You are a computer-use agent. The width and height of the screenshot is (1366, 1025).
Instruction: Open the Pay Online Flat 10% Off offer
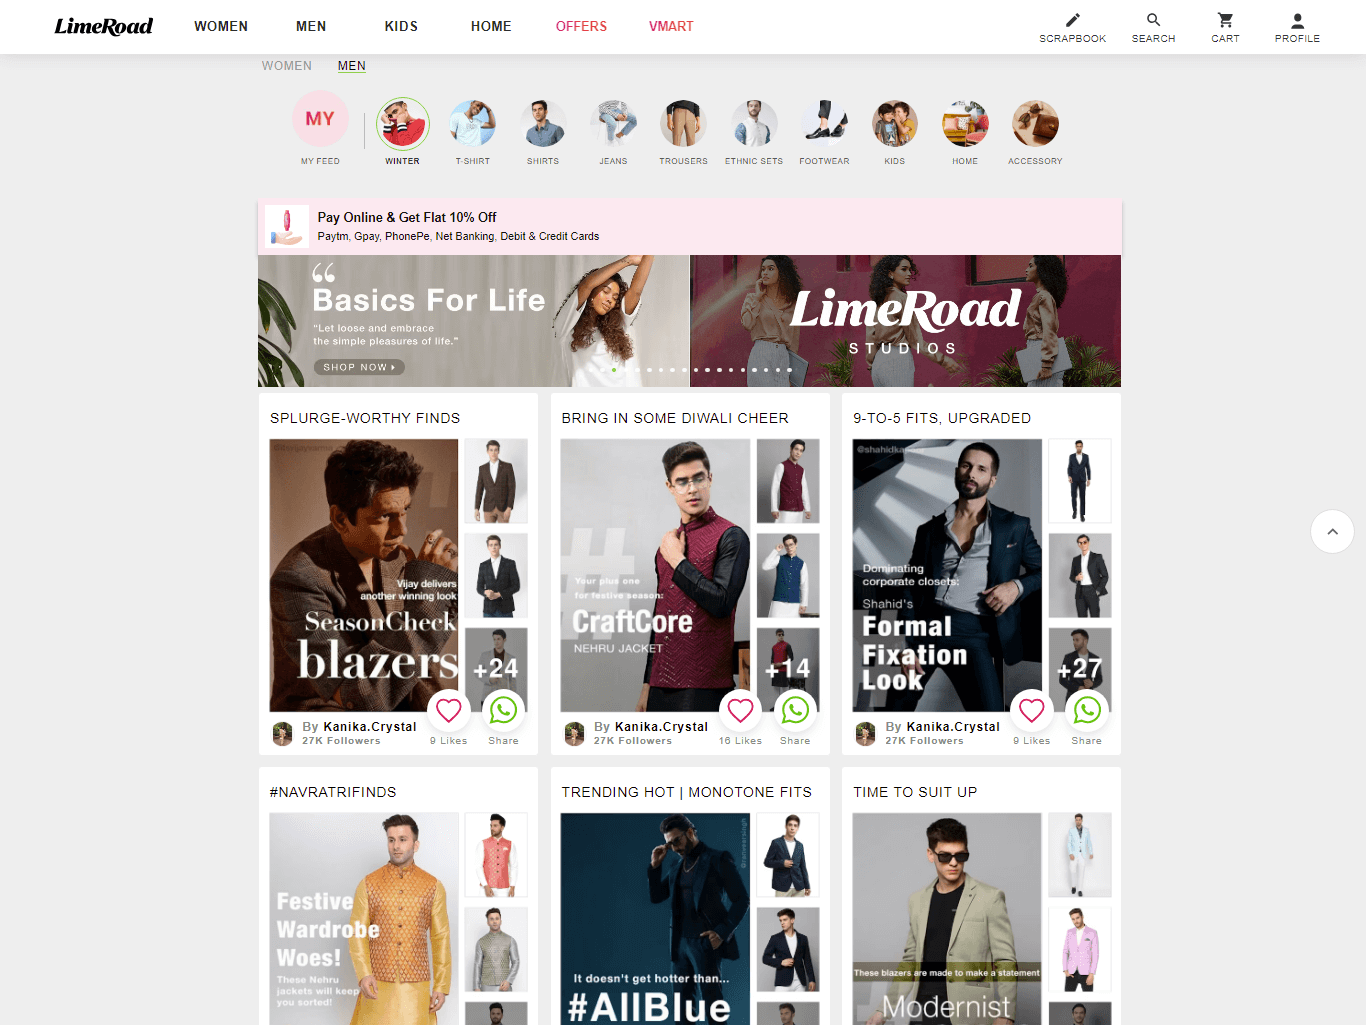coord(690,227)
